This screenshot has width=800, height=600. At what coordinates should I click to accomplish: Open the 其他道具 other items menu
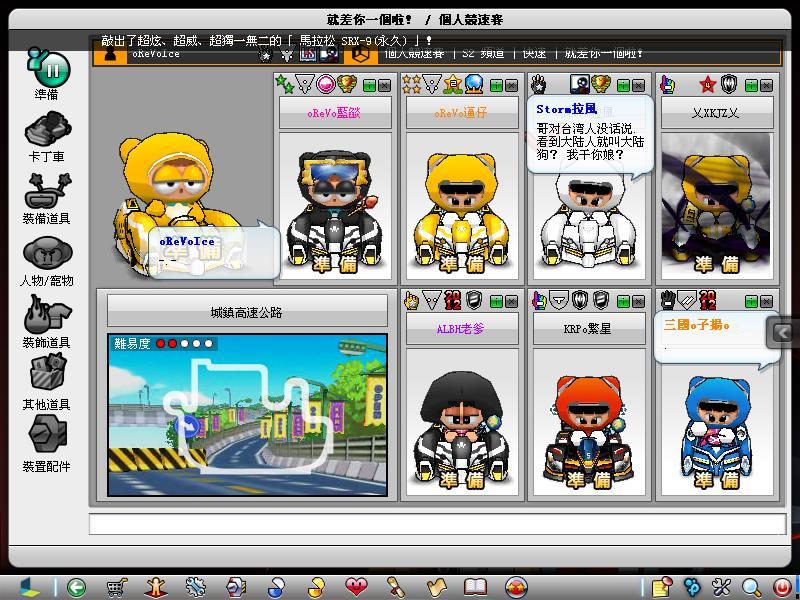point(47,373)
